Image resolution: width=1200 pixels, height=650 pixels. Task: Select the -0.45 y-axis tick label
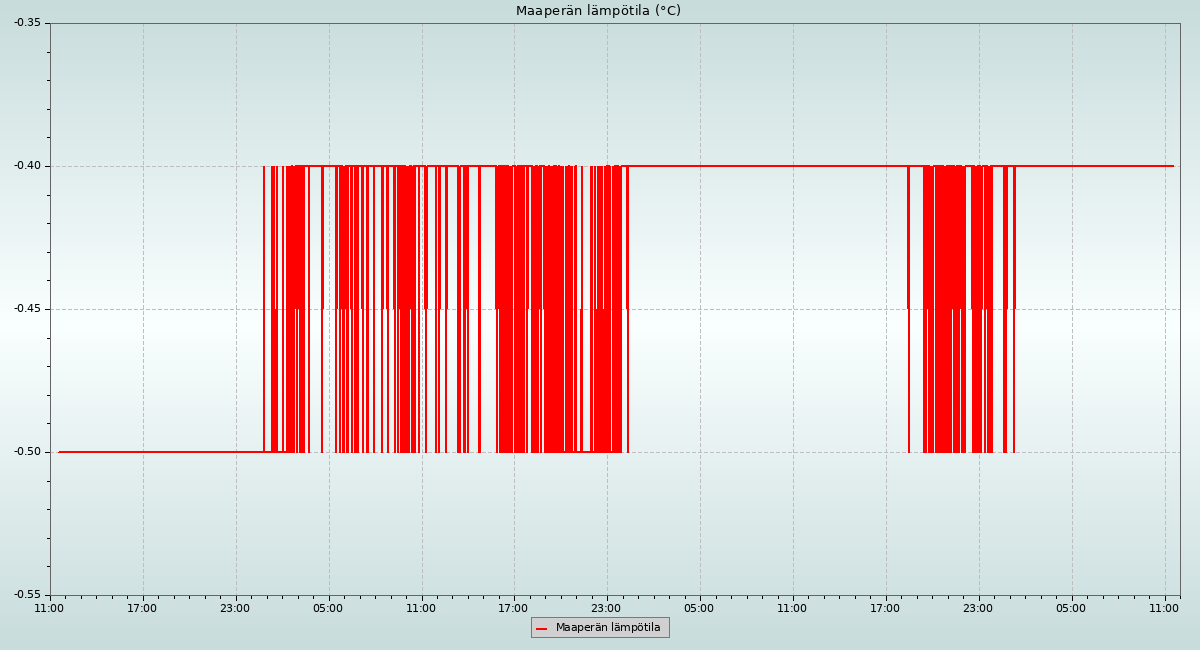point(28,309)
